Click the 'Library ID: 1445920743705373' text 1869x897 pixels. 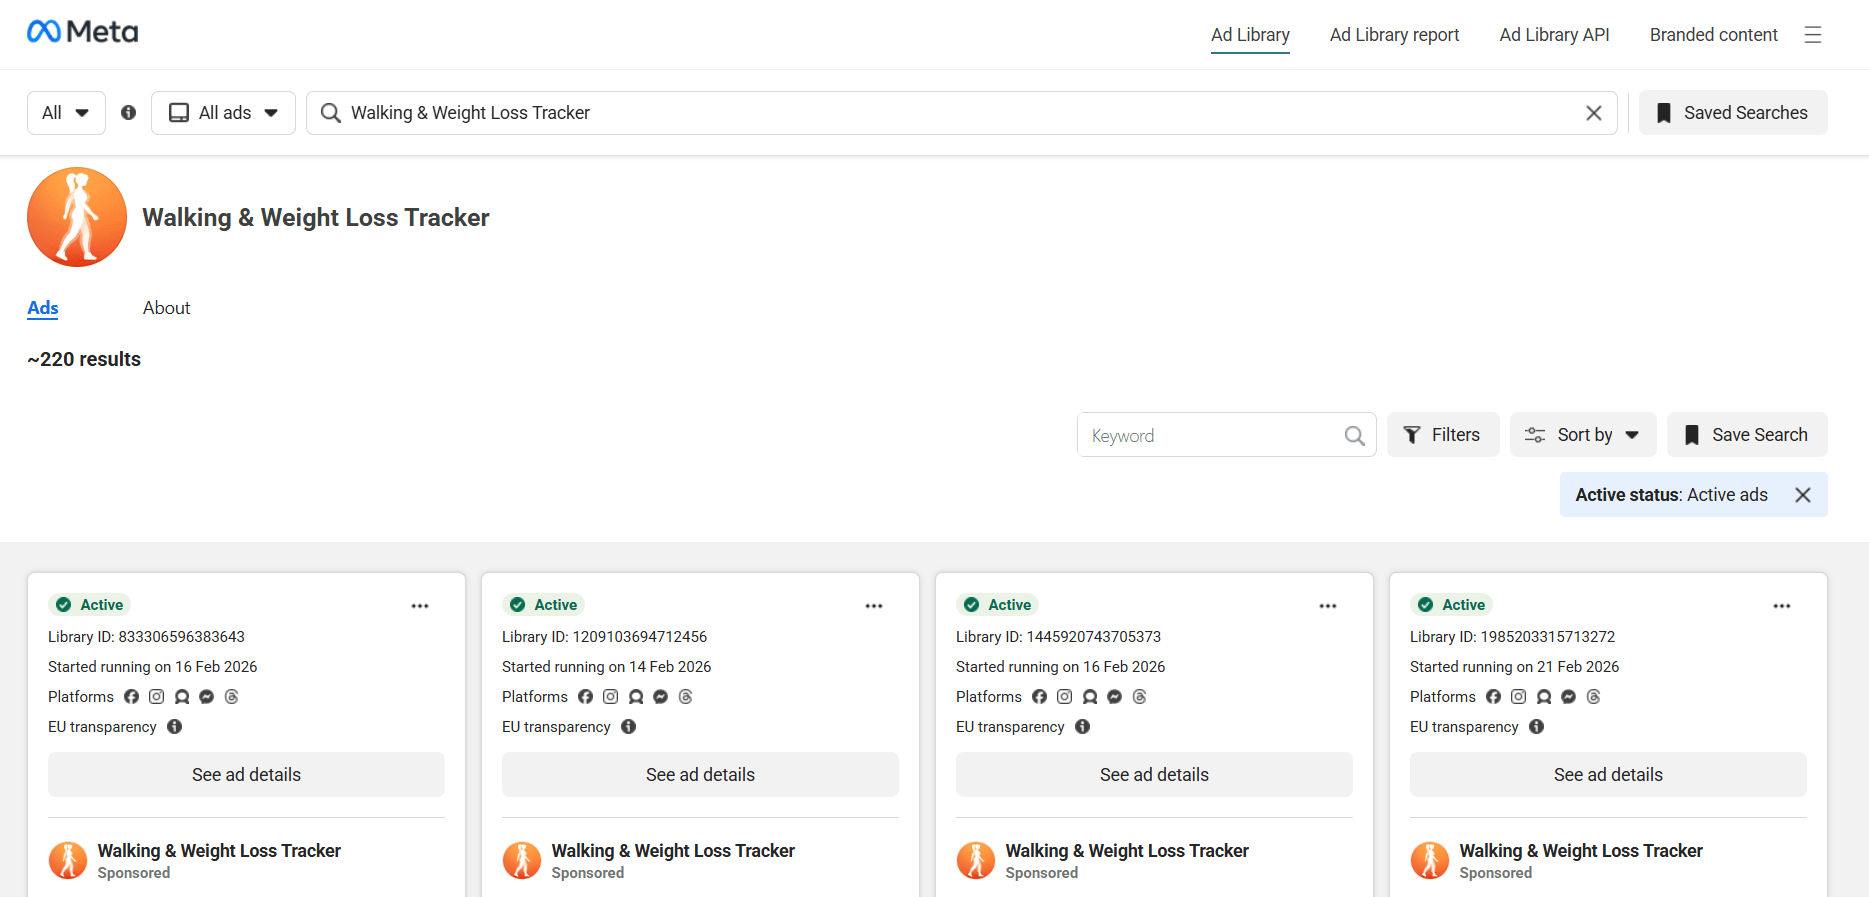point(1058,637)
